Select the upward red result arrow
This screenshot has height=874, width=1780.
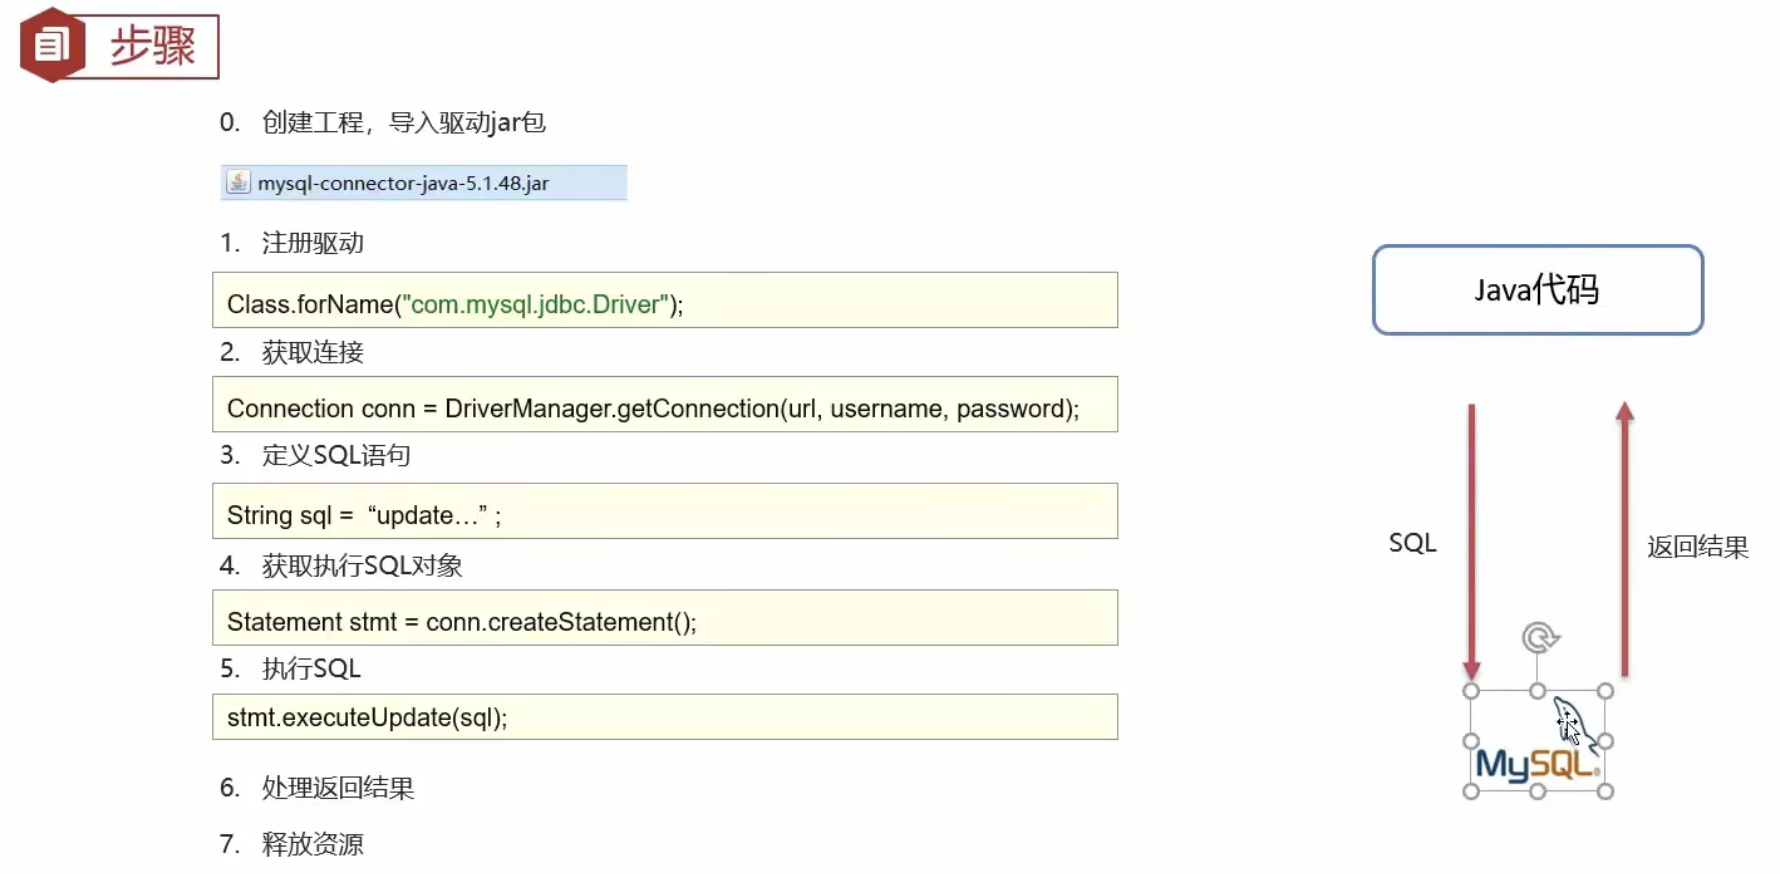[x=1625, y=540]
